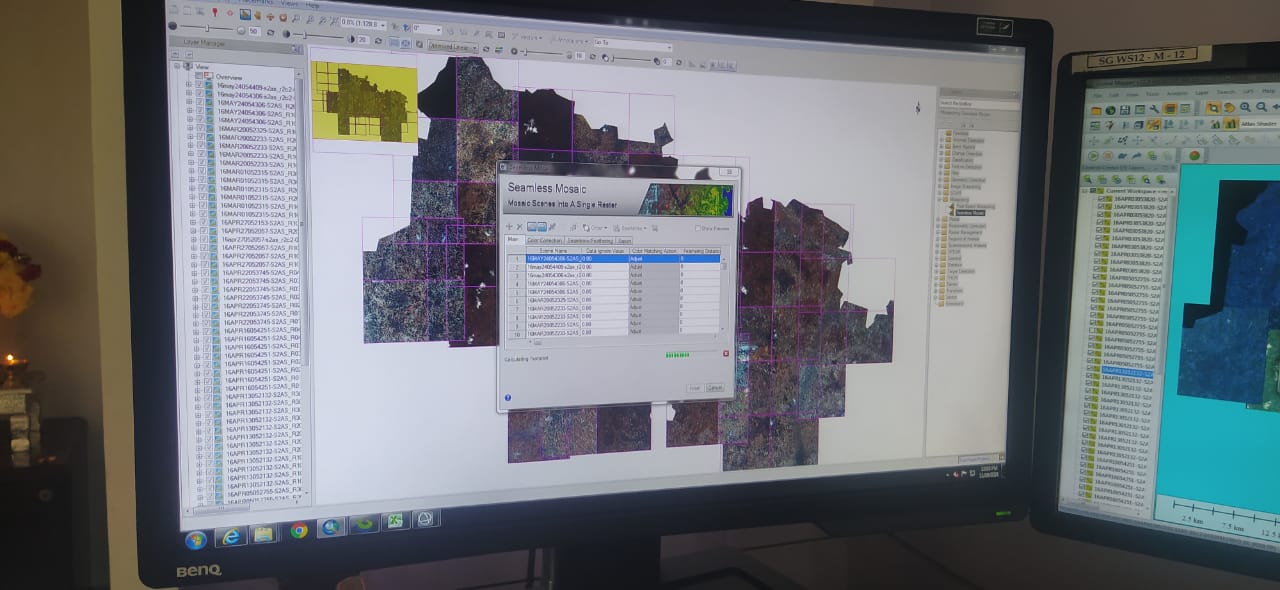
Task: Activate the Pan hand tool
Action: pos(257,16)
